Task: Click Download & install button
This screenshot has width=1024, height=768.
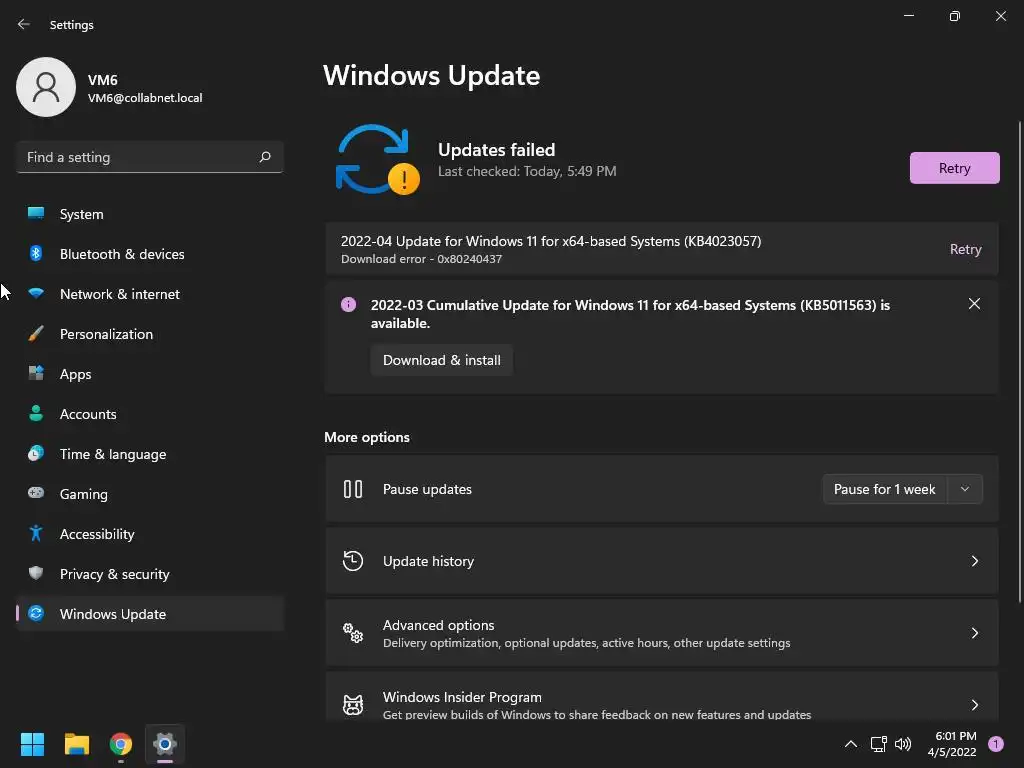Action: pos(441,360)
